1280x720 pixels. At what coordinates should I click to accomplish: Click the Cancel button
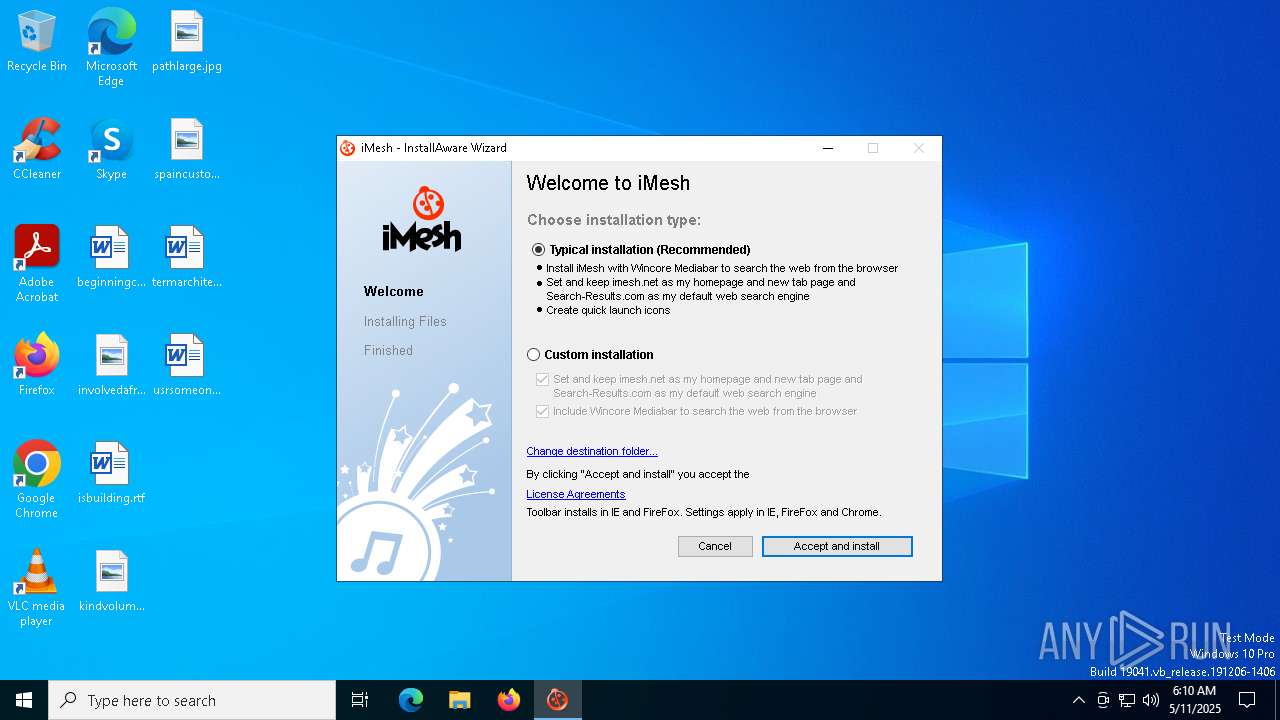pyautogui.click(x=715, y=547)
